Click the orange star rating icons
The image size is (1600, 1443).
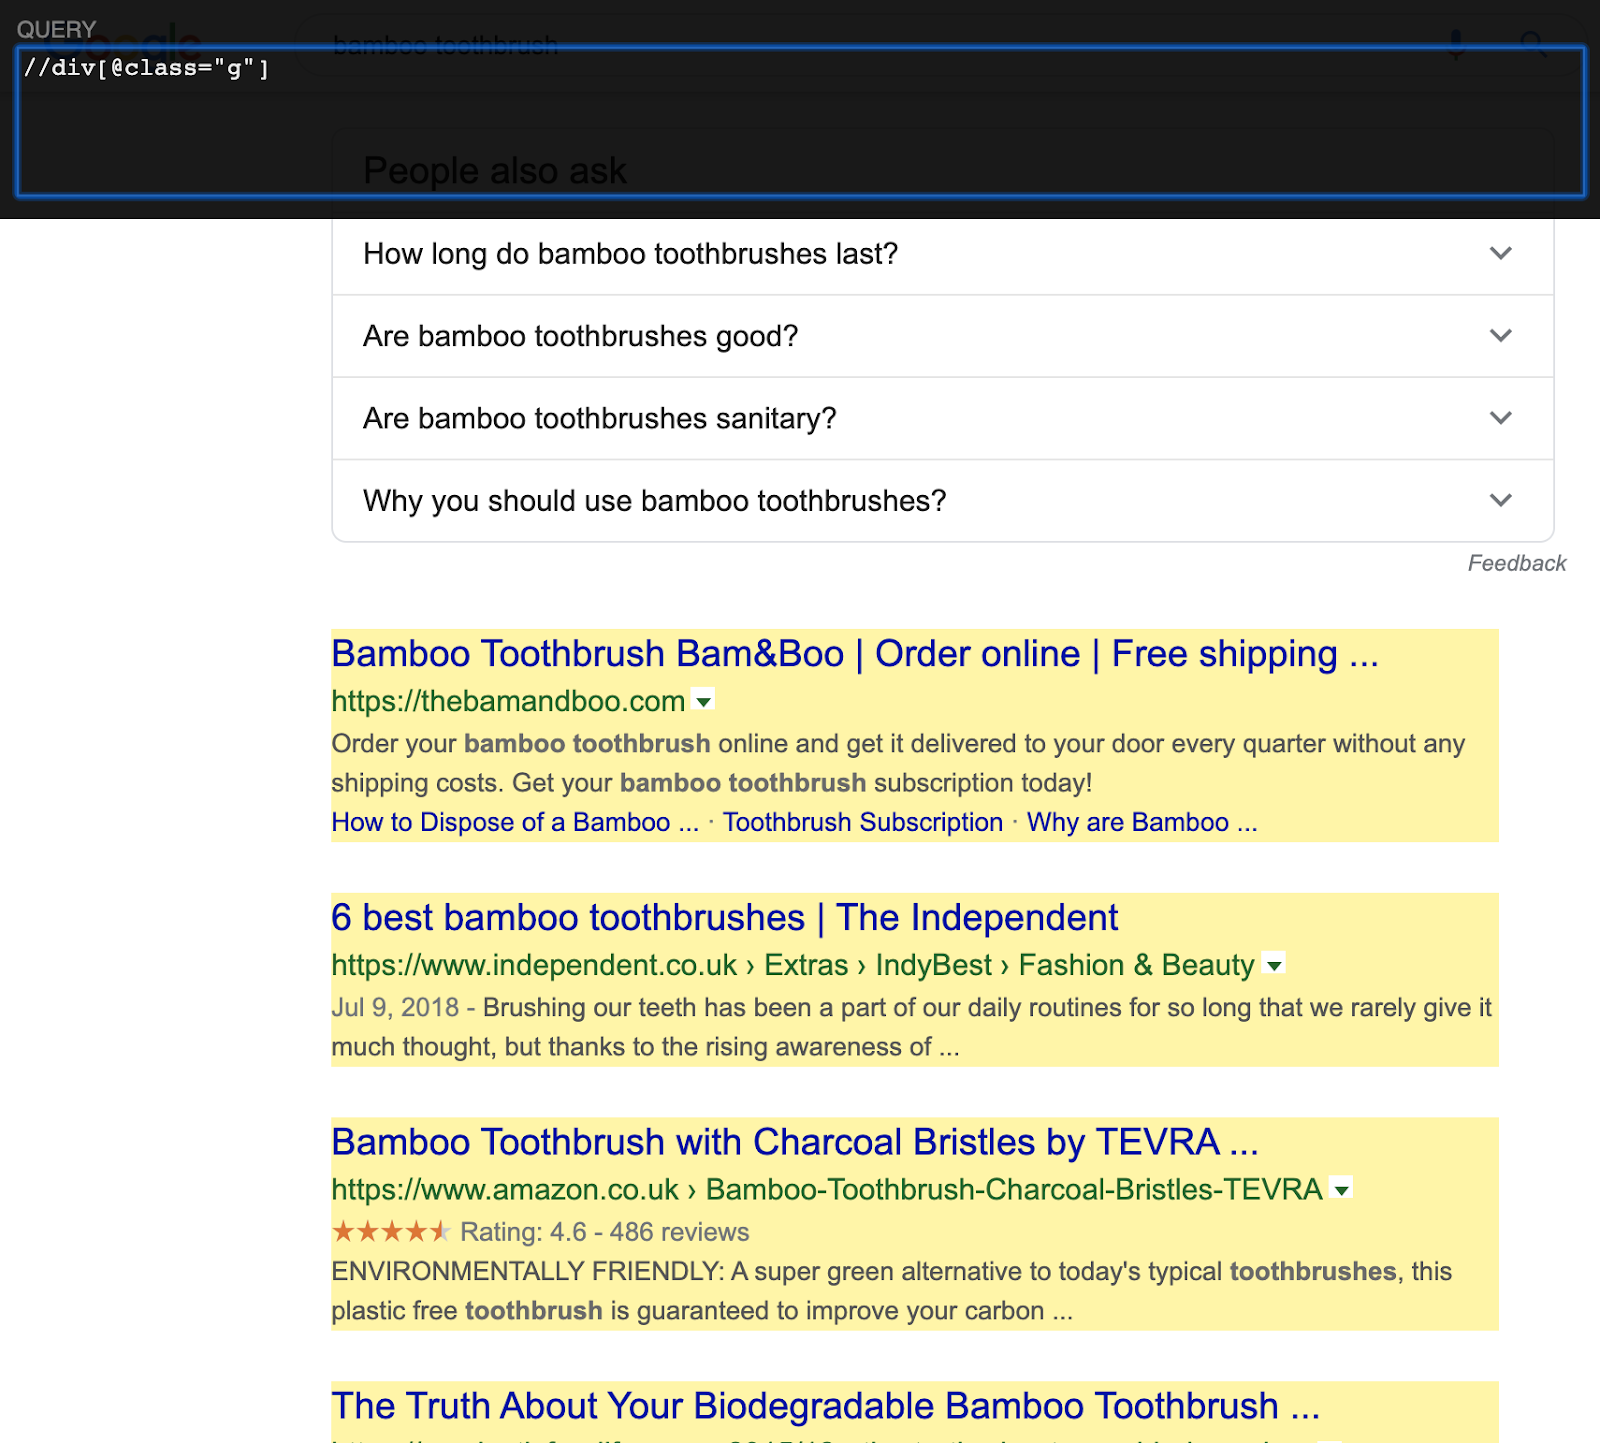pos(391,1231)
